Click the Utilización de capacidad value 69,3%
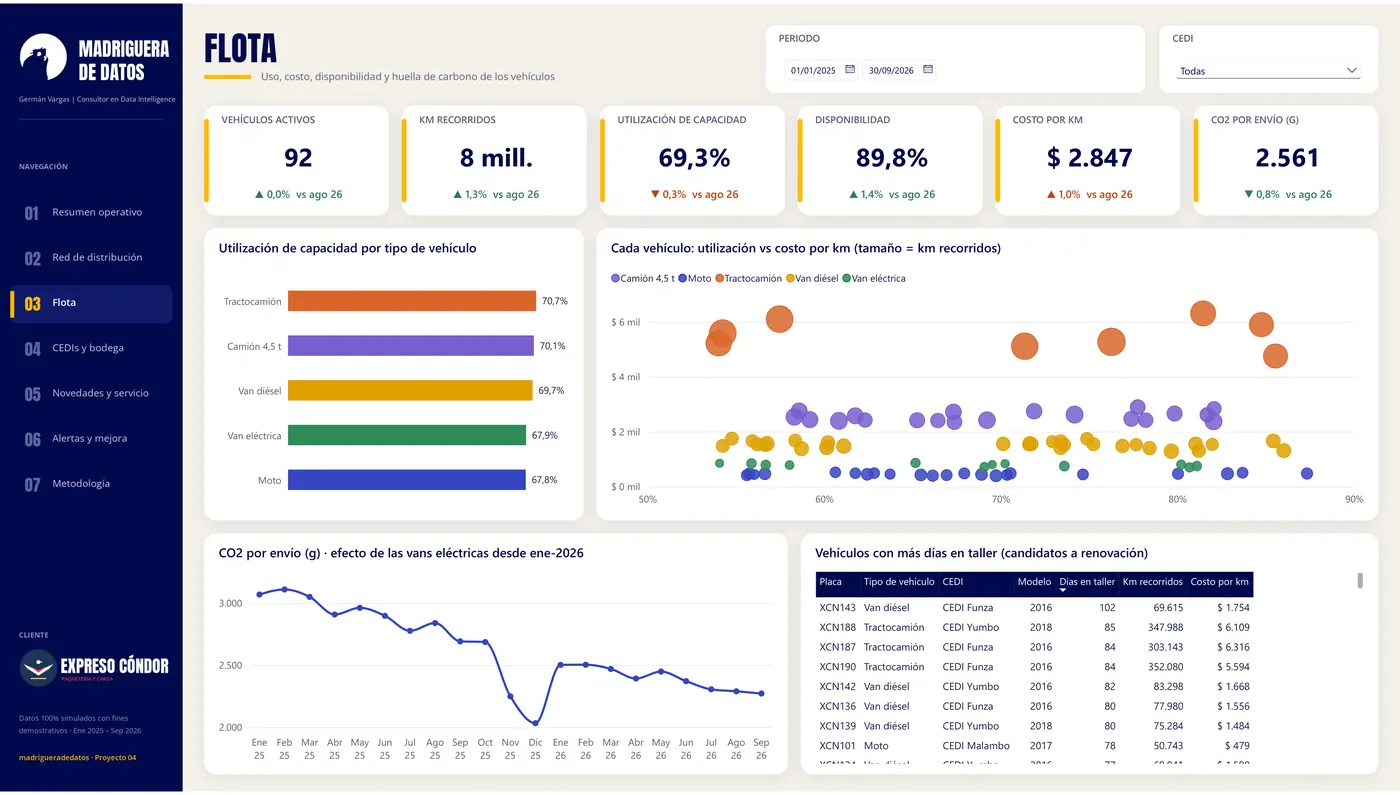 click(694, 158)
